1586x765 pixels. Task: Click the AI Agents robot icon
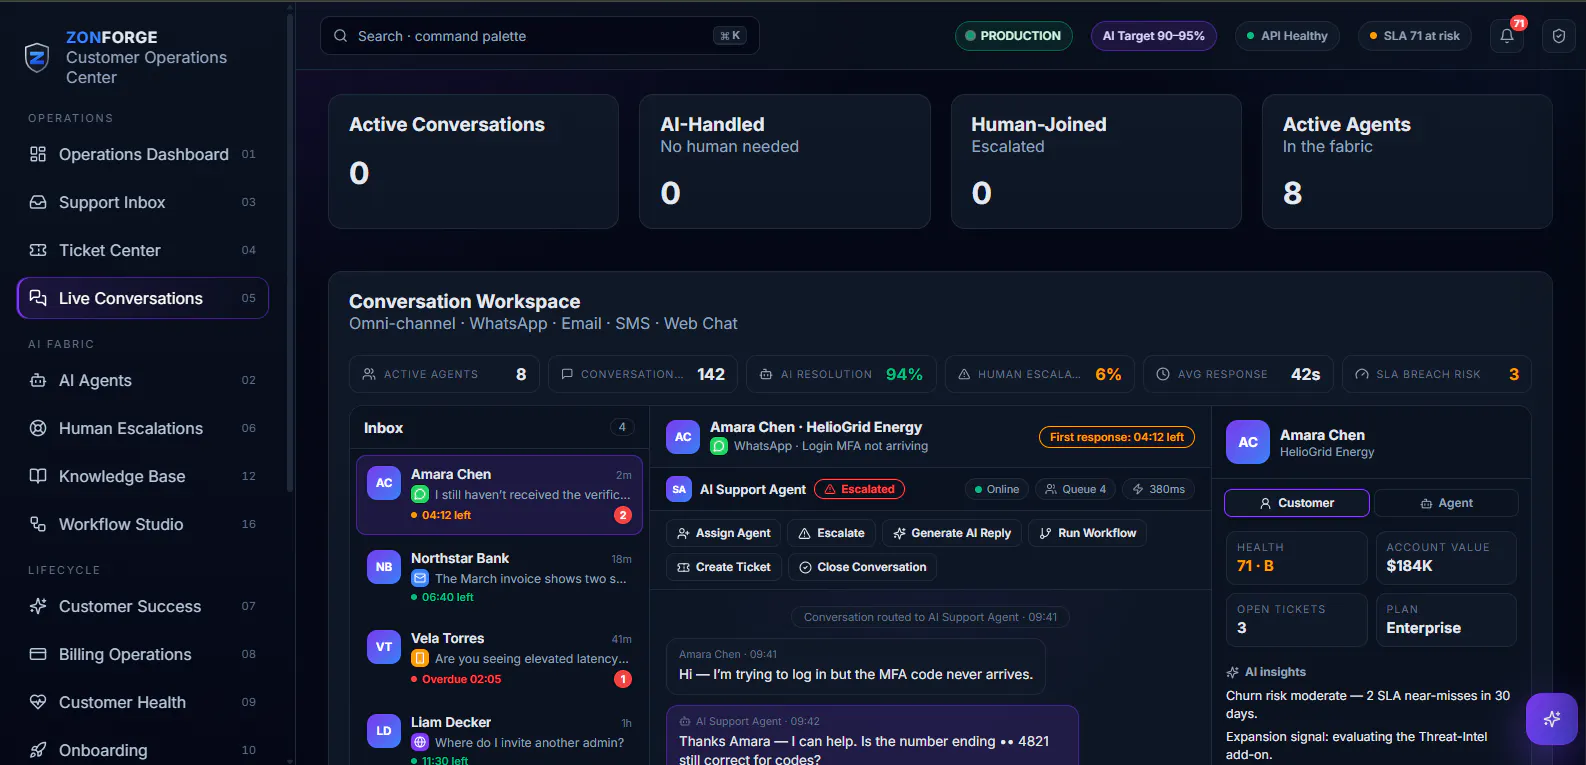tap(38, 380)
